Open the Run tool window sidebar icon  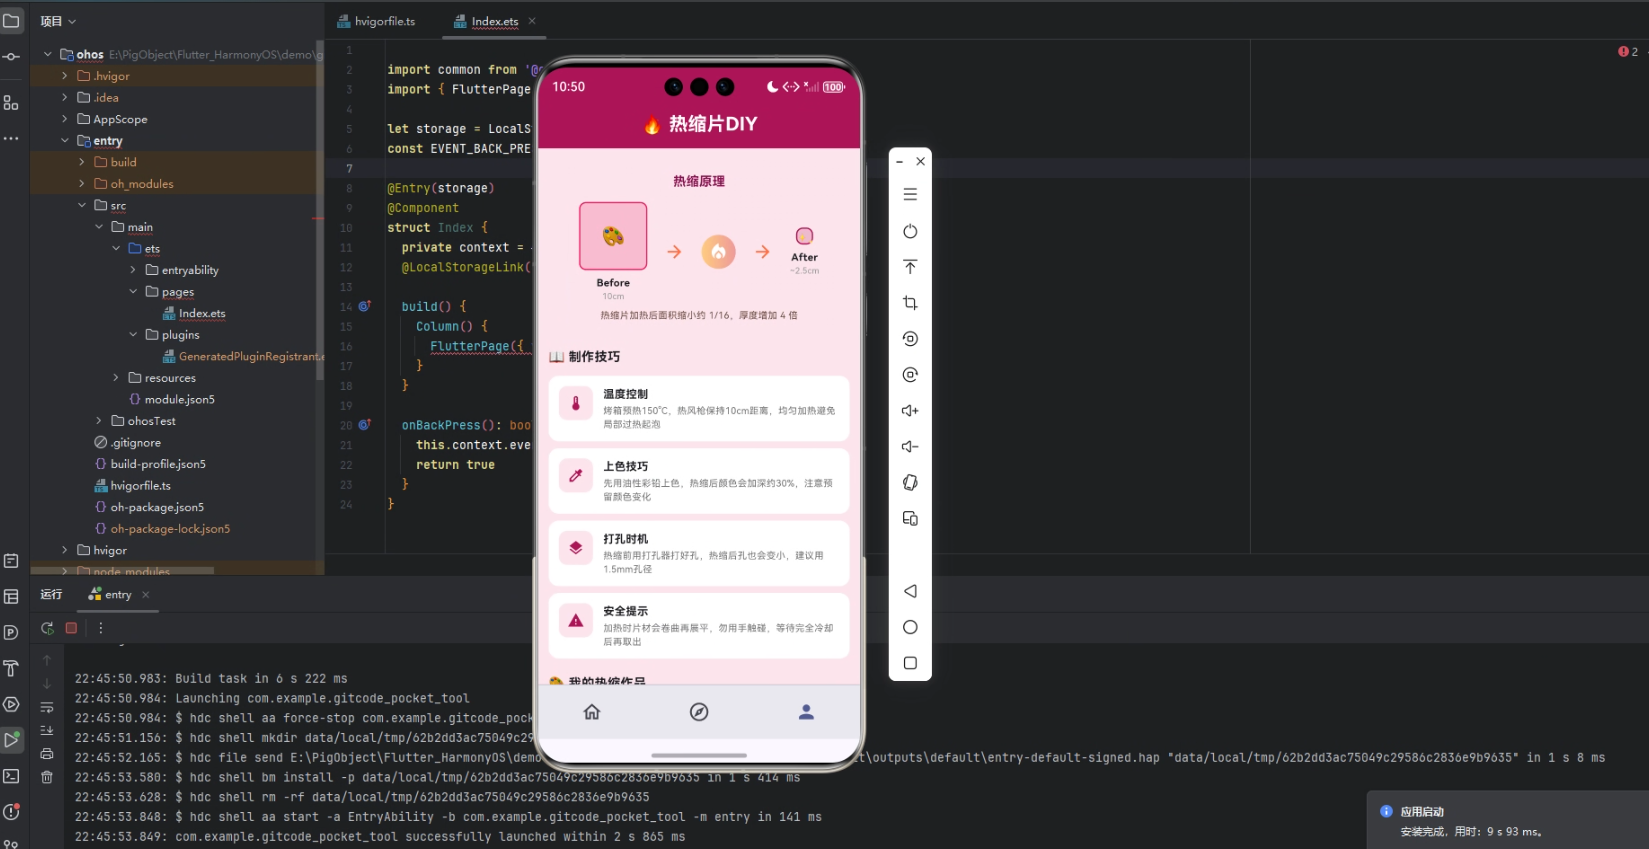point(11,740)
